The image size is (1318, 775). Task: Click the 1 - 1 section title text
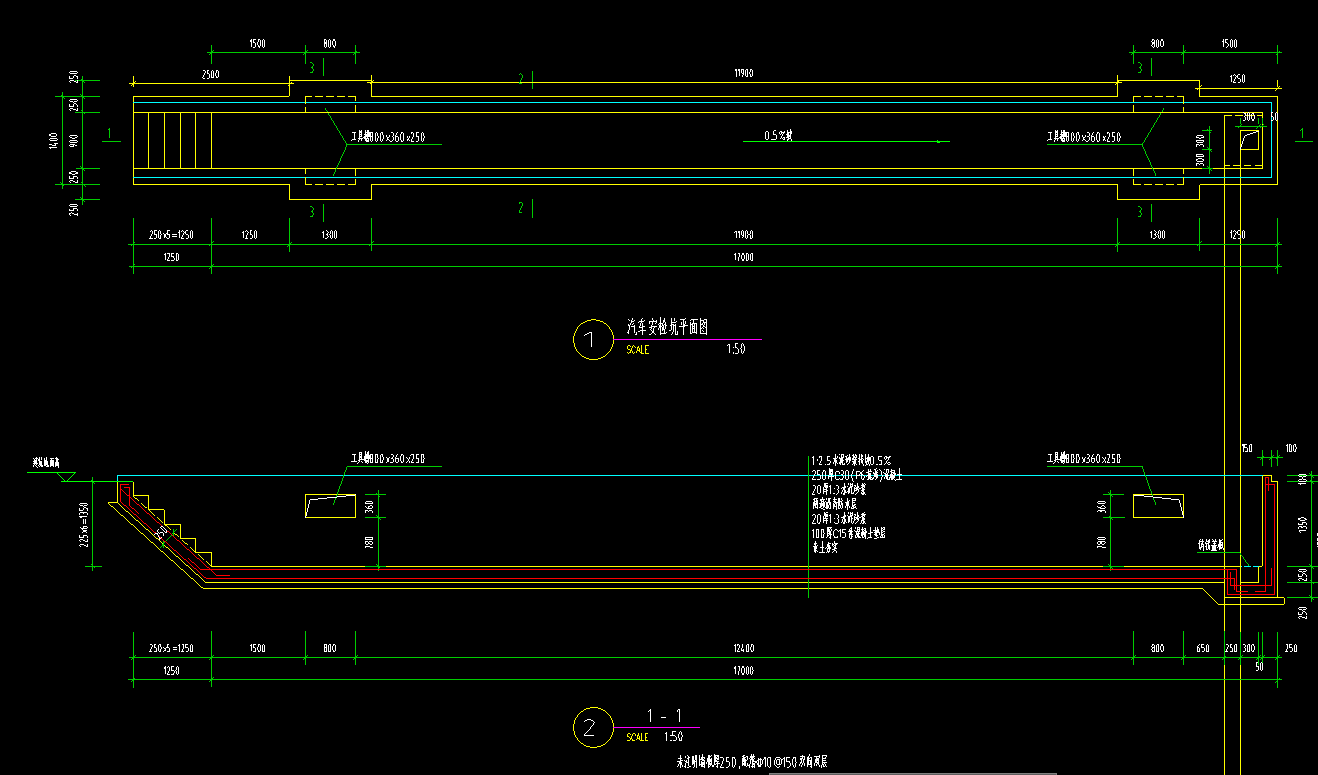click(664, 716)
